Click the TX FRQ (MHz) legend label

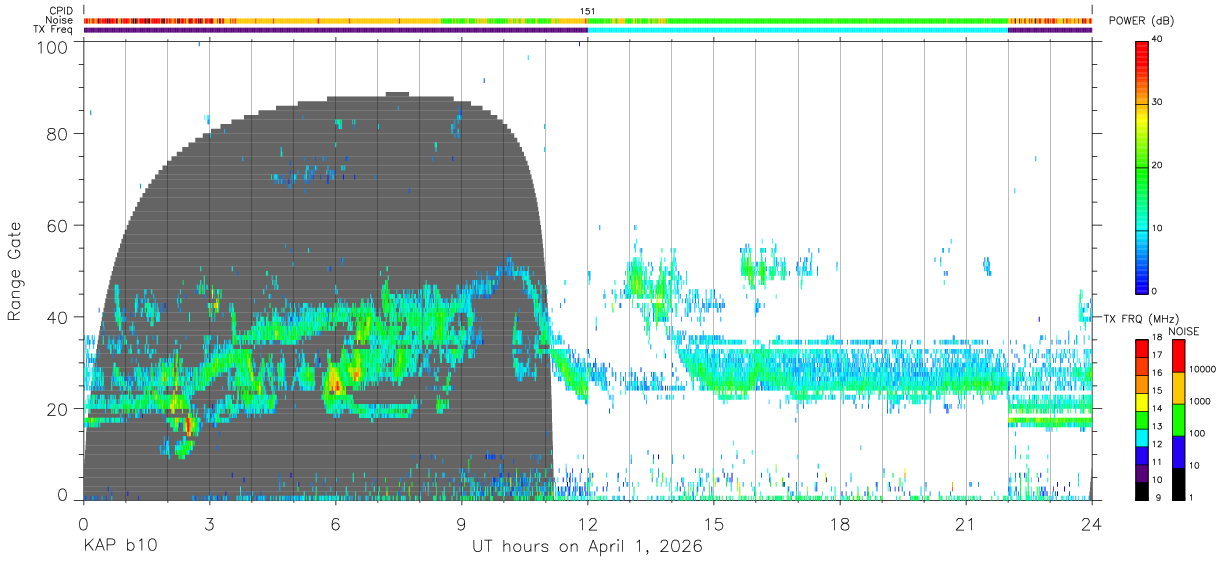pyautogui.click(x=1142, y=318)
